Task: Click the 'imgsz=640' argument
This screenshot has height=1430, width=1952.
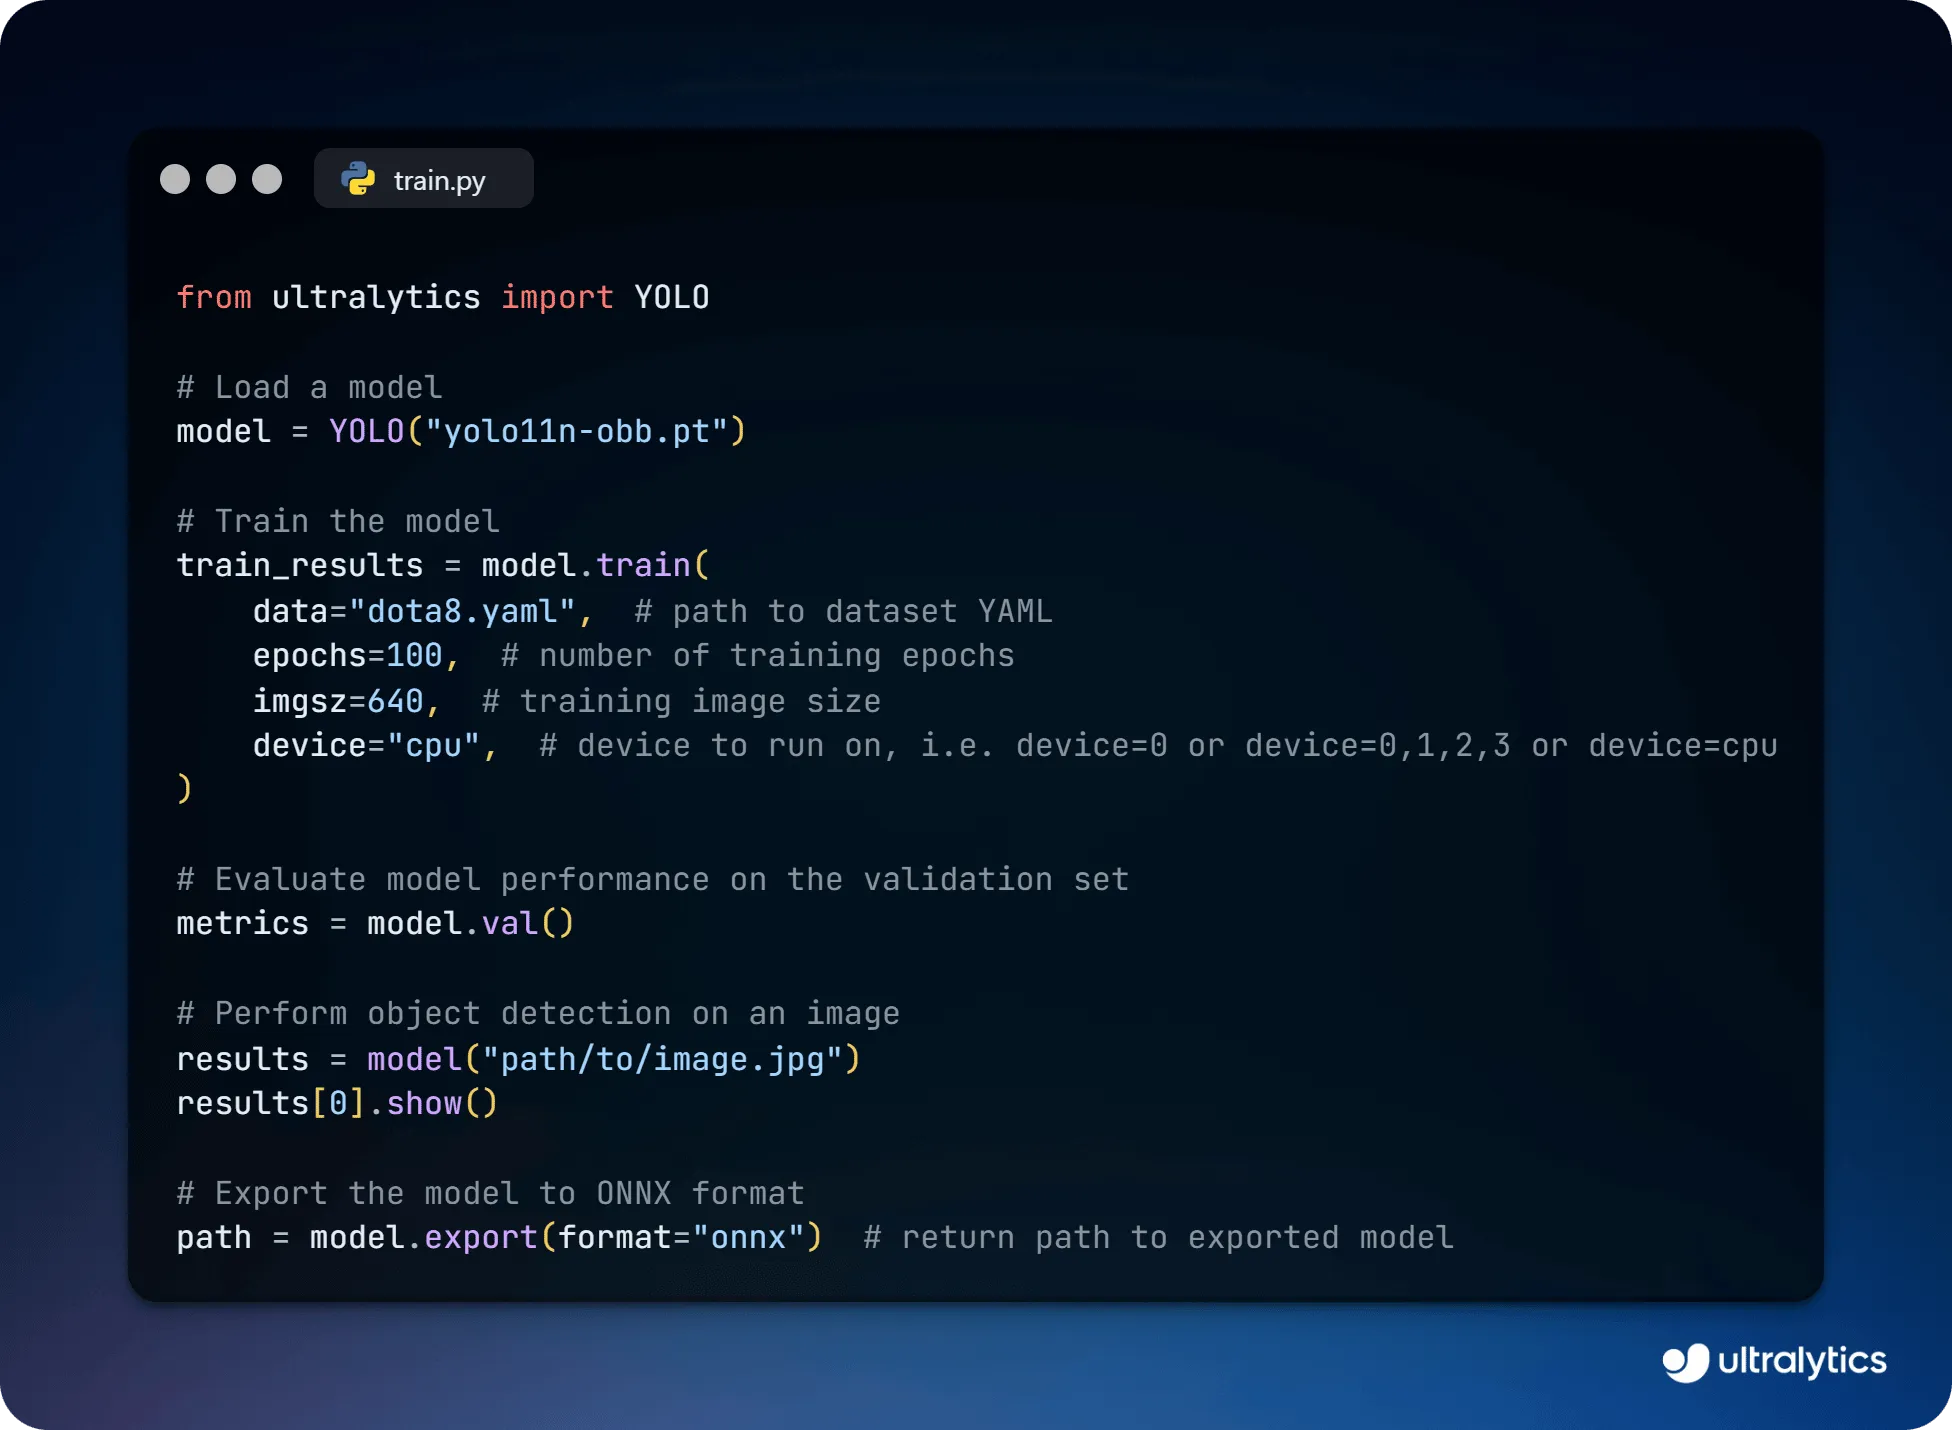Action: click(338, 701)
